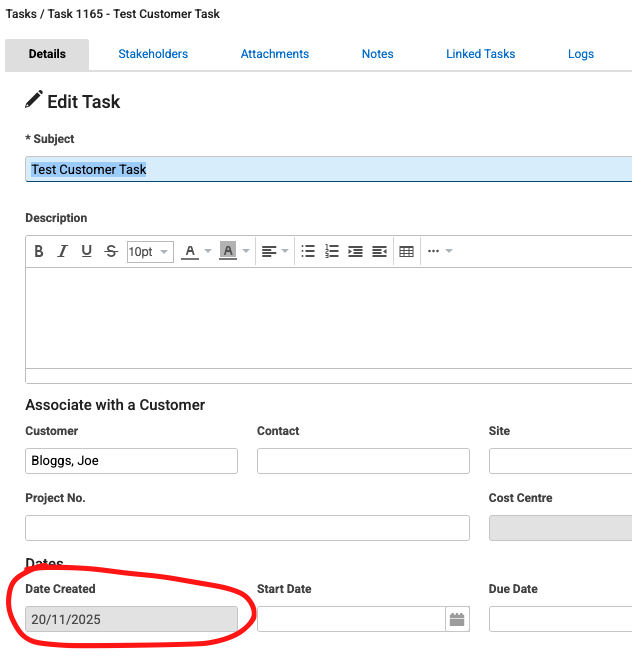Select the Contact input field
632x656 pixels.
coord(363,461)
